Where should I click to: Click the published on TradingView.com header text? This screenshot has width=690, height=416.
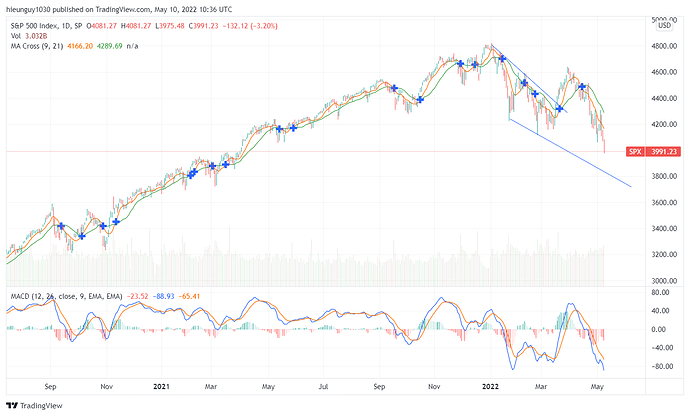pos(97,9)
